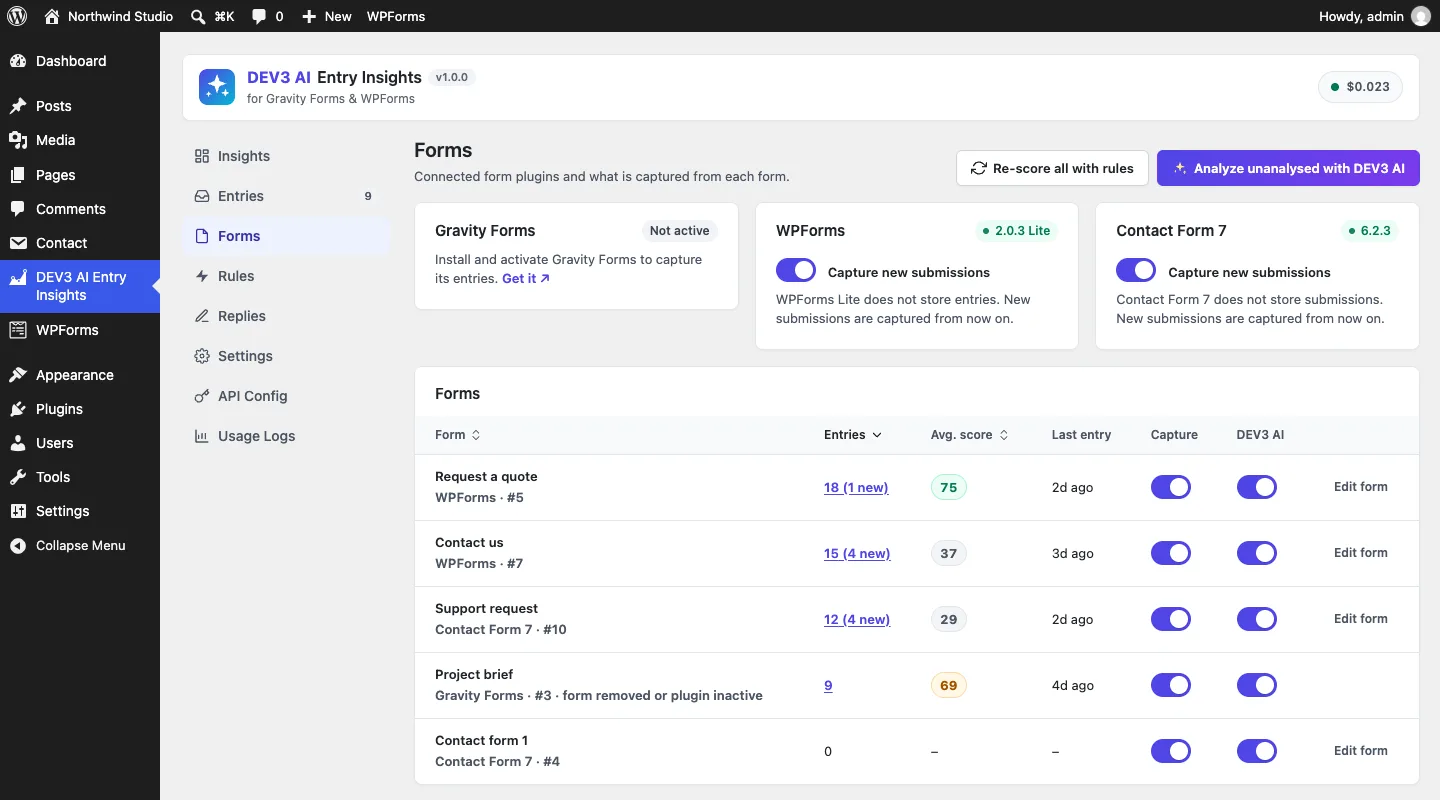Click the Contact envelope icon in sidebar
The width and height of the screenshot is (1440, 800).
18,243
